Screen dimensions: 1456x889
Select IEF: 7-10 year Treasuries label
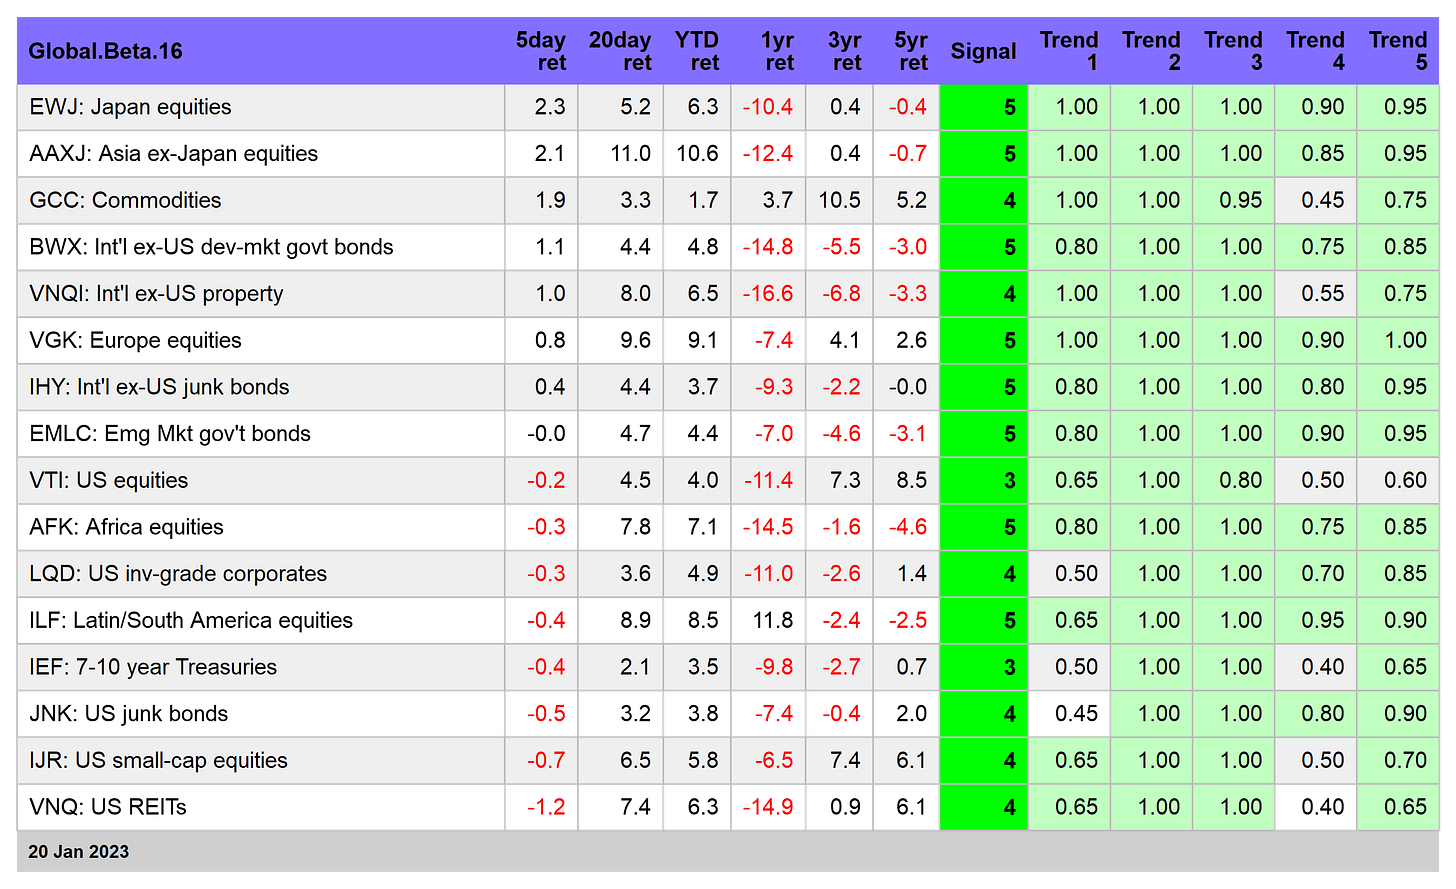(153, 667)
